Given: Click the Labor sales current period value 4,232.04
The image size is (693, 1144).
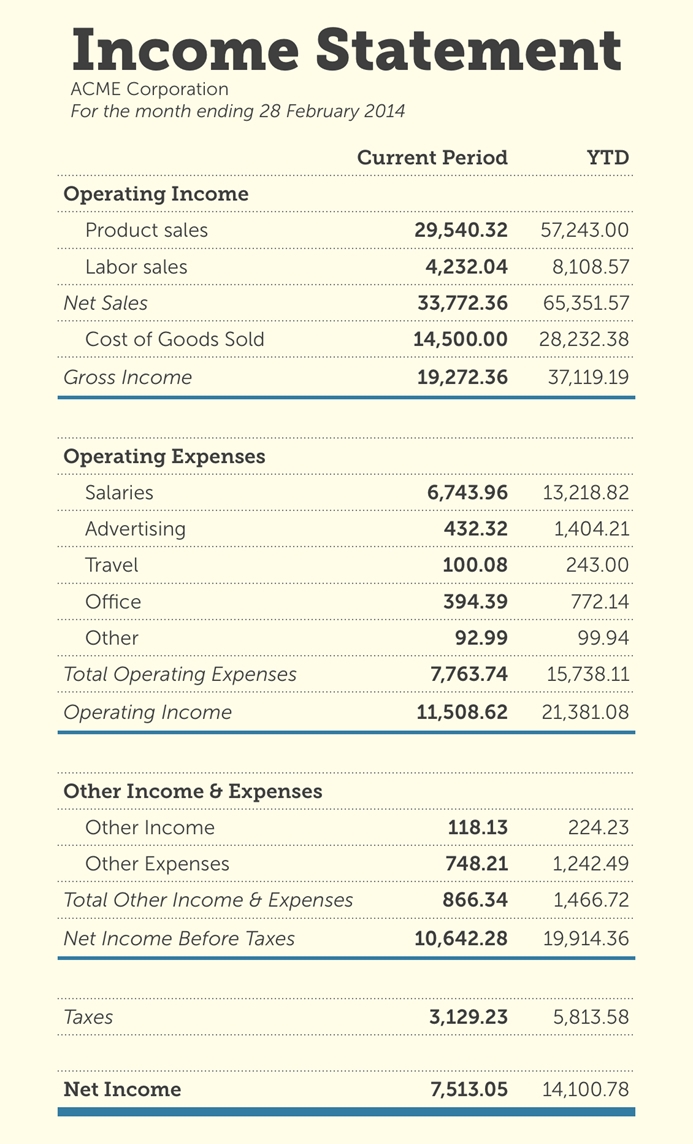Looking at the screenshot, I should coord(462,267).
